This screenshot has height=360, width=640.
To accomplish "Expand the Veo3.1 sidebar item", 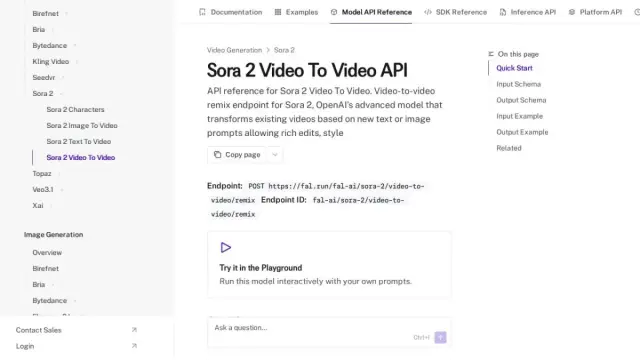I will click(43, 189).
